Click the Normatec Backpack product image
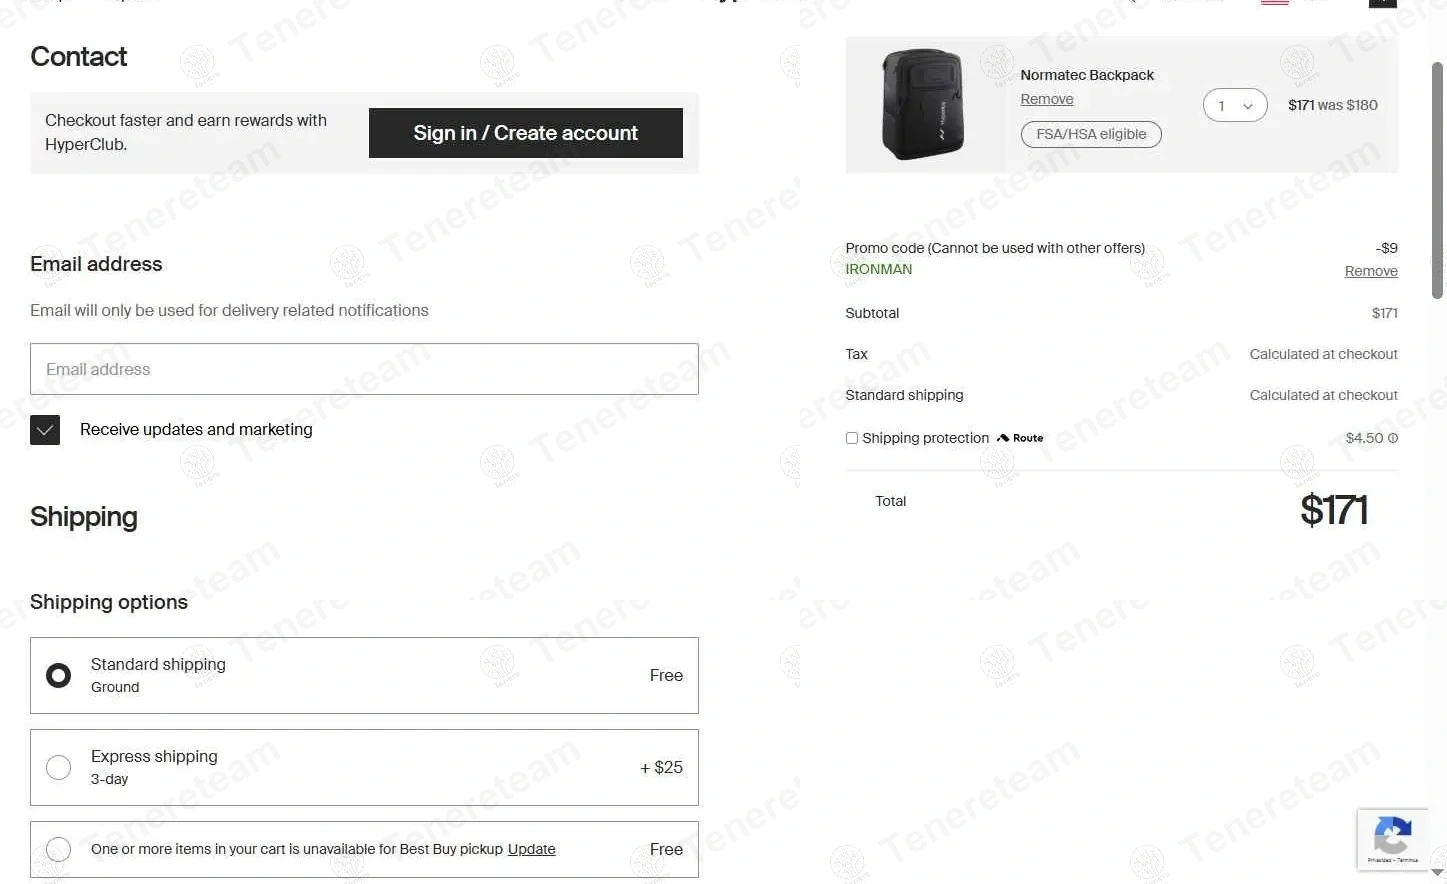 point(922,105)
